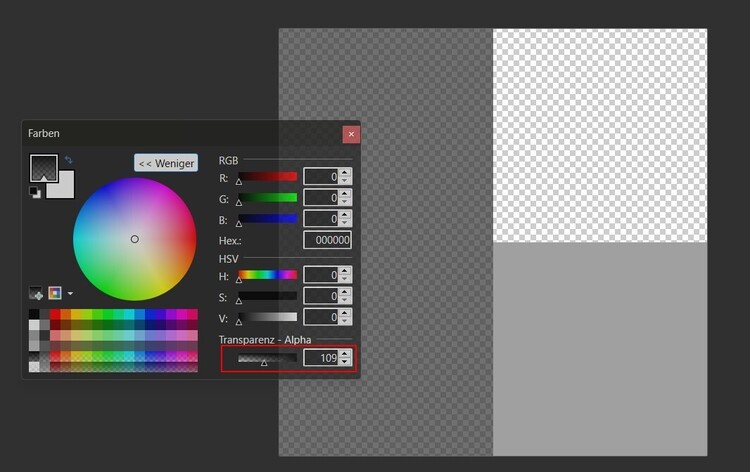750x472 pixels.
Task: Click the G green channel slider
Action: pyautogui.click(x=267, y=198)
